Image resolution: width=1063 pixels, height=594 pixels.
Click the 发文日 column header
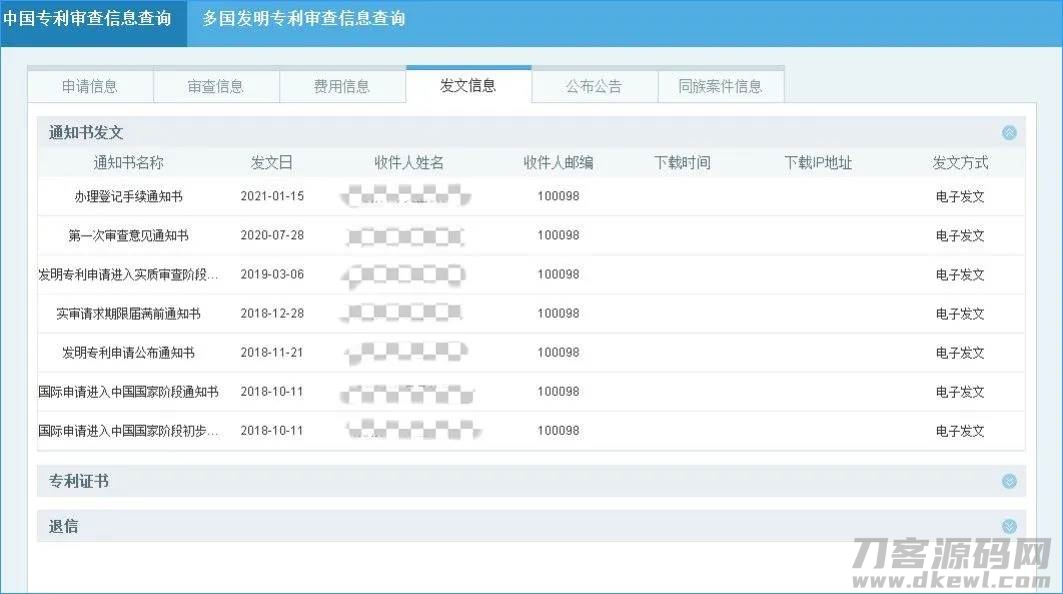point(272,162)
